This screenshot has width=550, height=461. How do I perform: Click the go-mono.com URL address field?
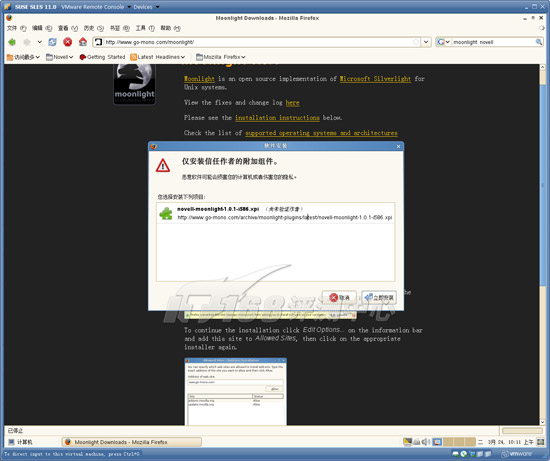click(257, 42)
